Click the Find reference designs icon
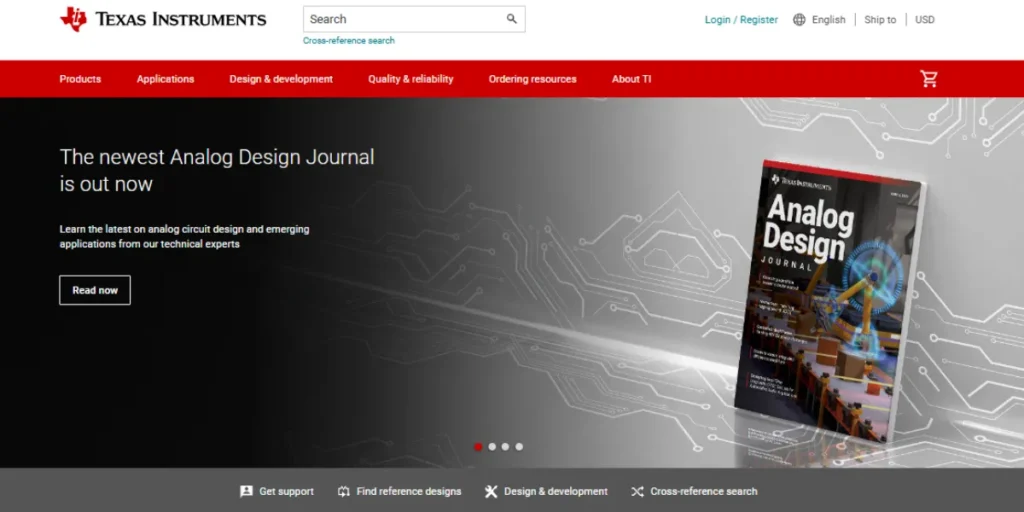 [x=344, y=491]
